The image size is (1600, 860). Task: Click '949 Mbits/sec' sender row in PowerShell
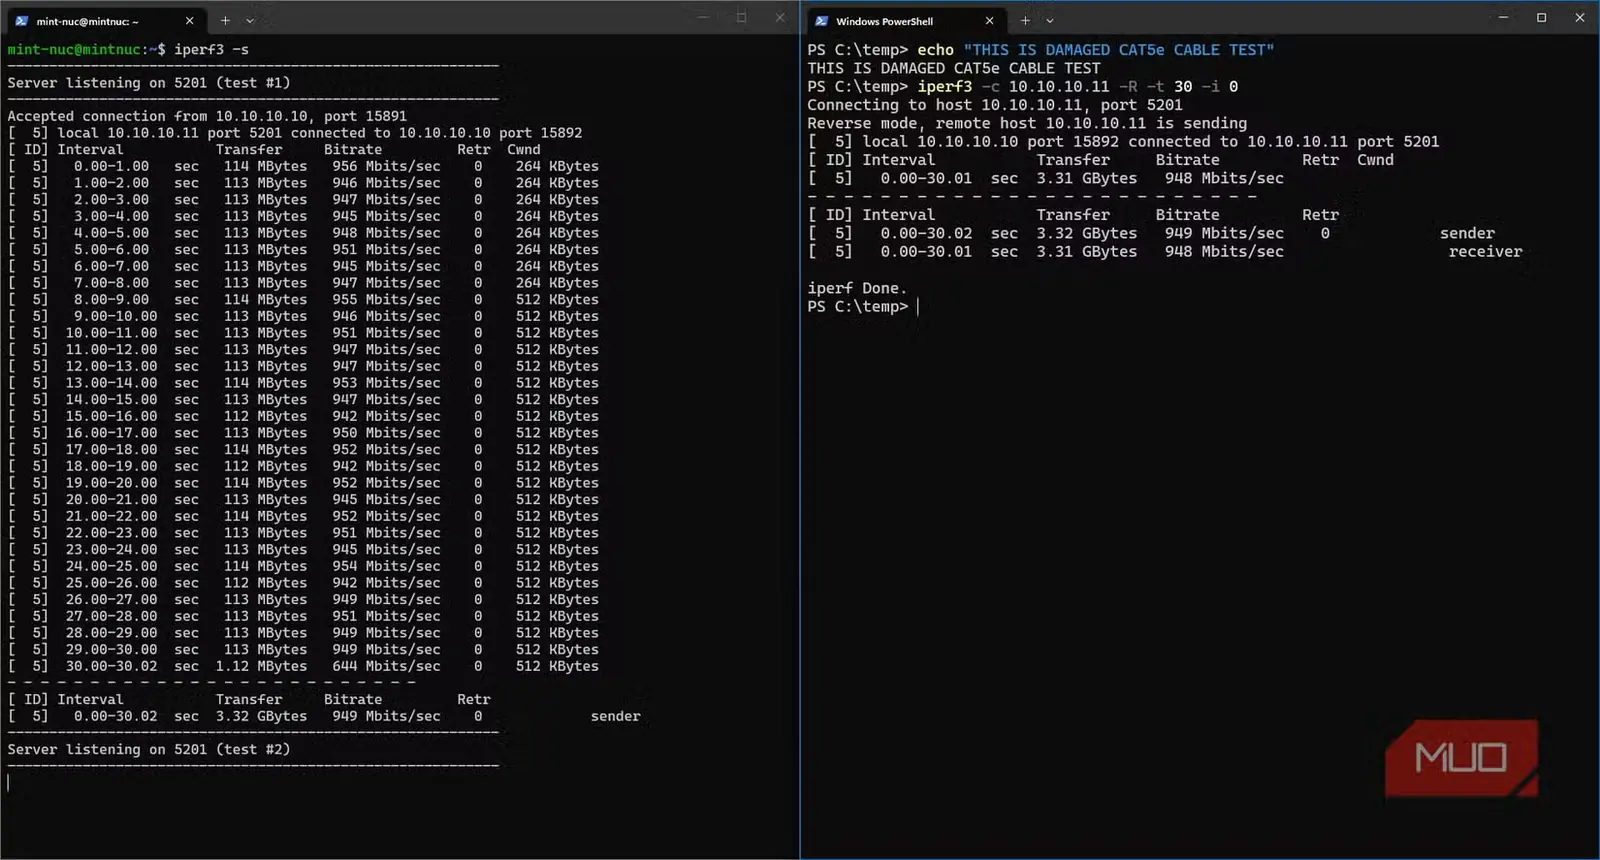pyautogui.click(x=1224, y=233)
